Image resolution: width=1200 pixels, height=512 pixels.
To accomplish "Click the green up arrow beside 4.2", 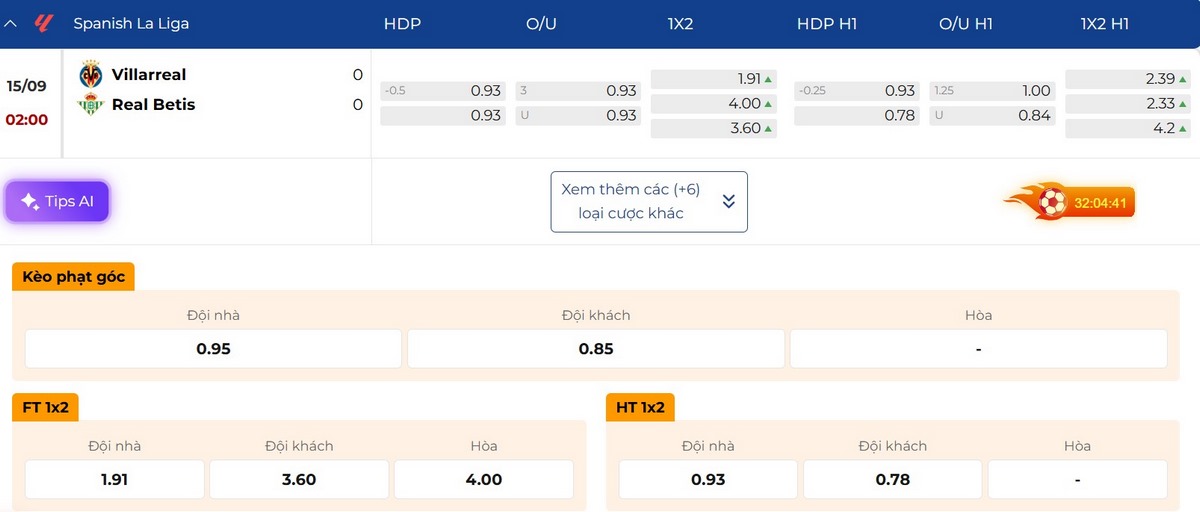I will (x=1183, y=128).
